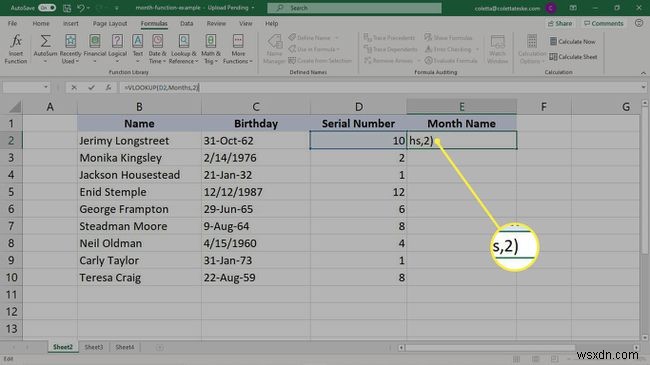Click Trace Dependents

pyautogui.click(x=390, y=49)
